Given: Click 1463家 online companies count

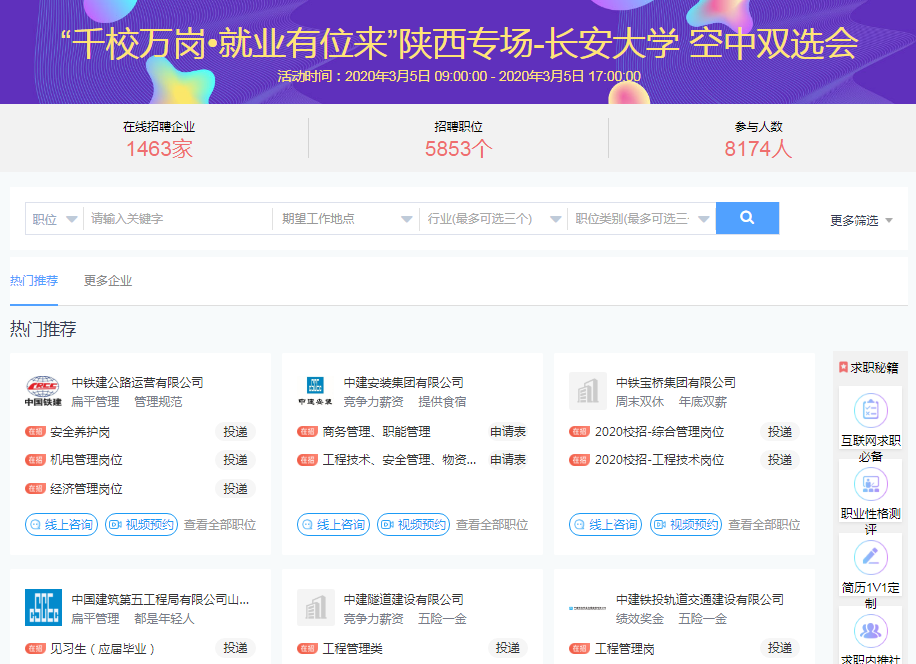Looking at the screenshot, I should pos(159,149).
